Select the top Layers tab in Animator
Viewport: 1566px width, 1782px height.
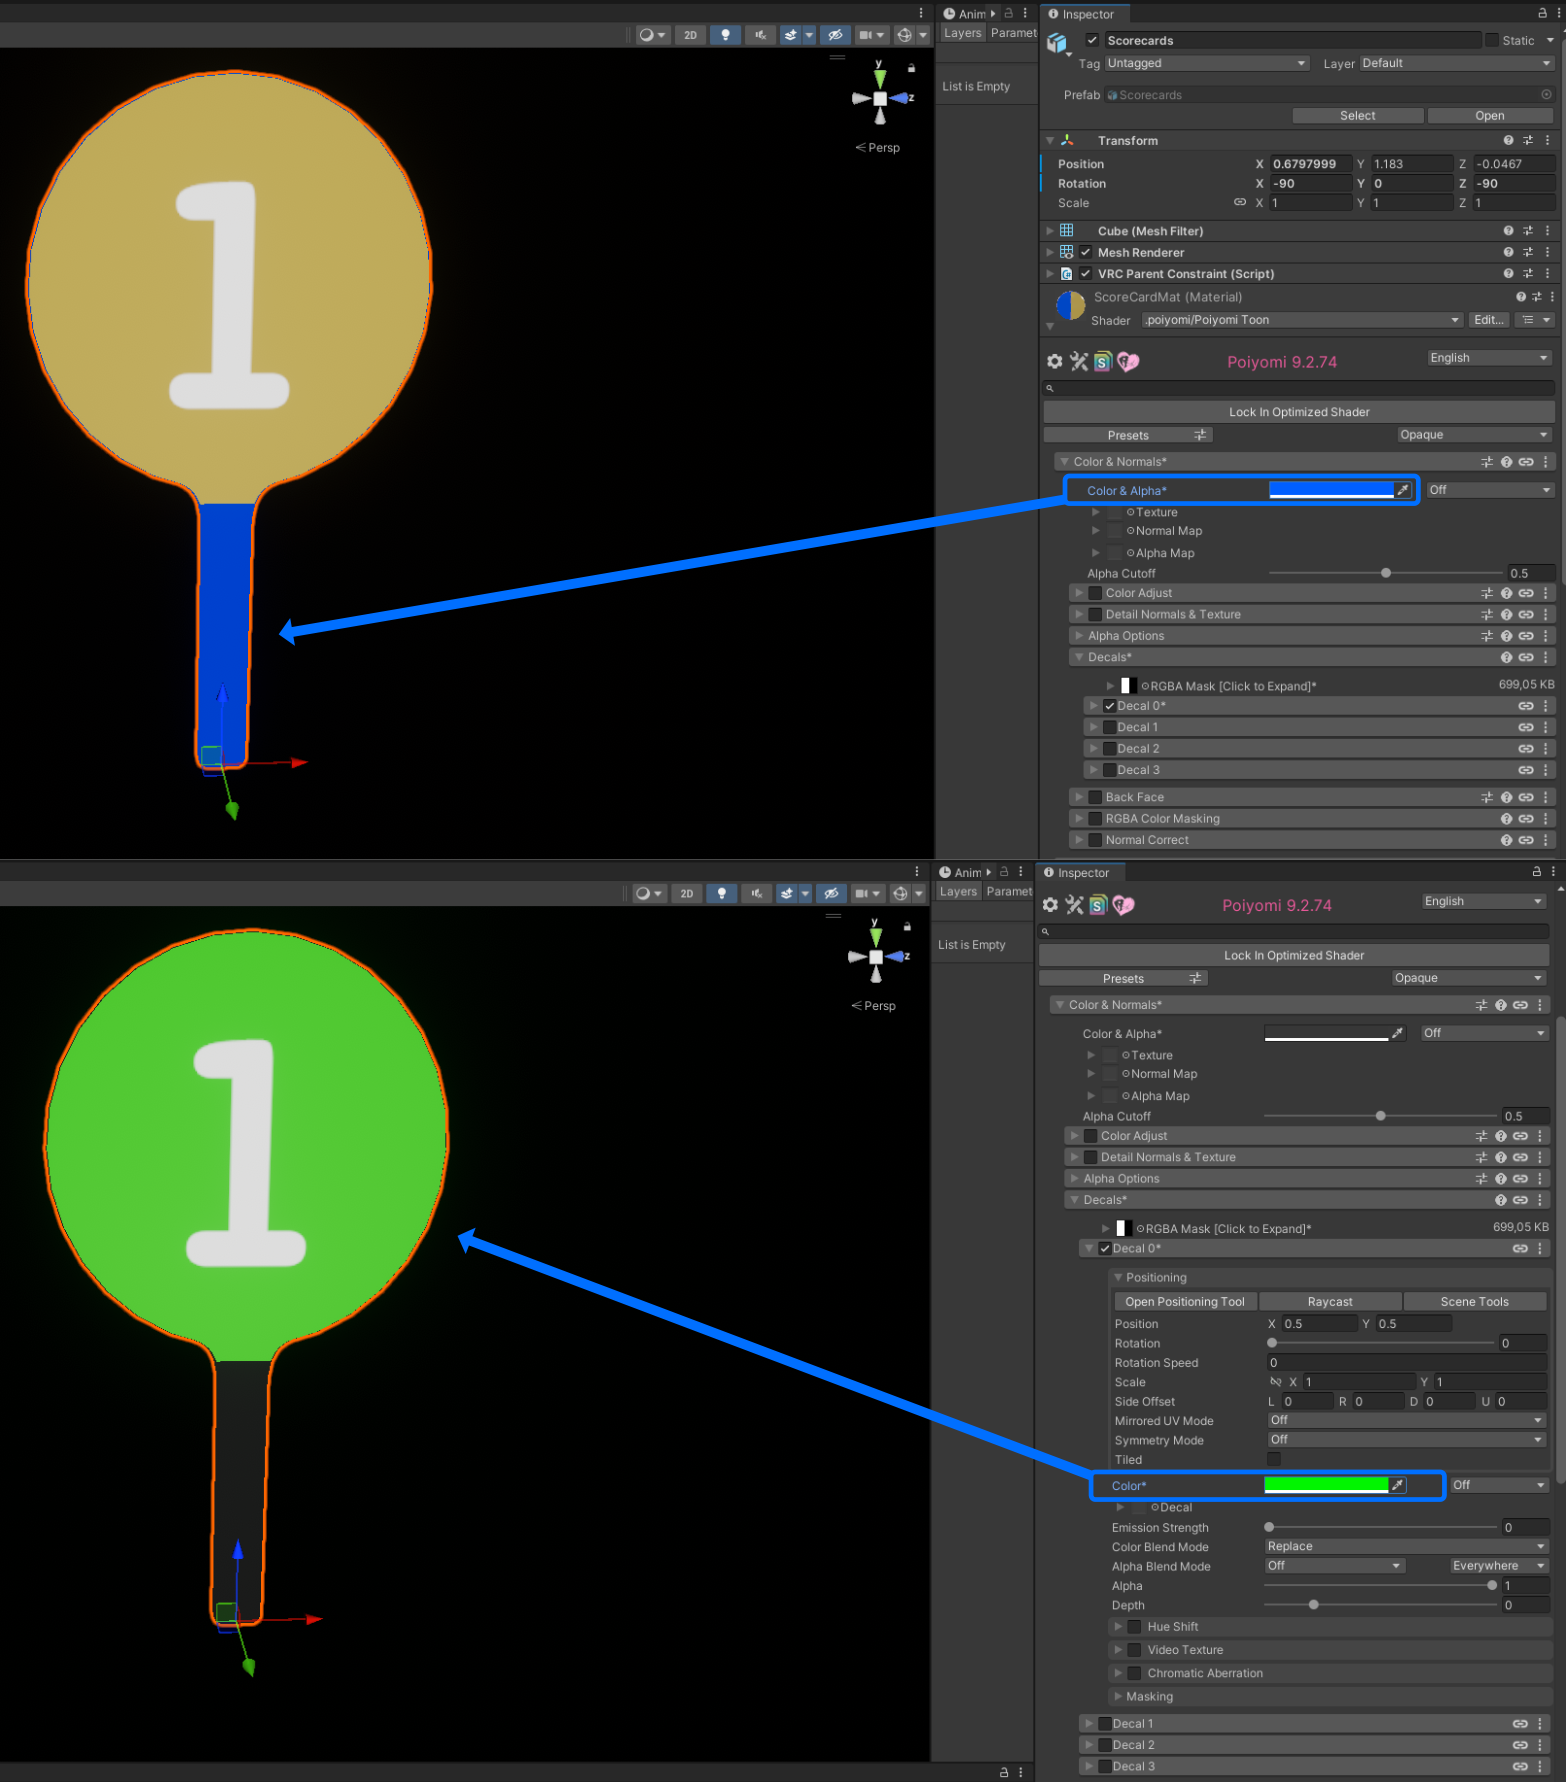[x=962, y=33]
